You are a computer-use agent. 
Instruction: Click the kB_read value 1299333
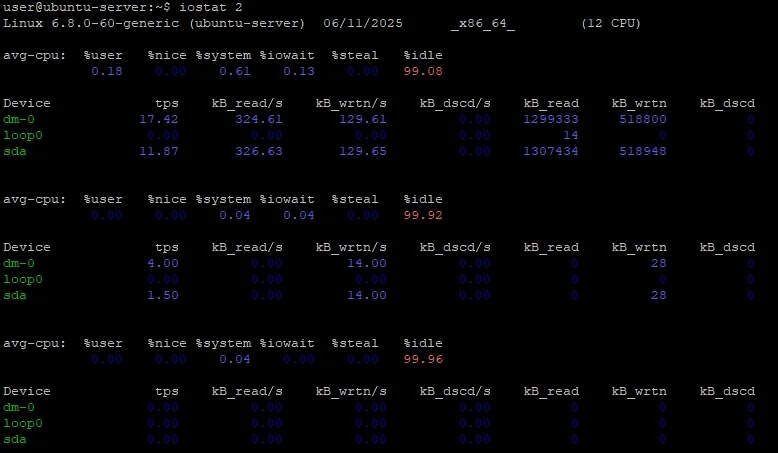click(x=551, y=119)
